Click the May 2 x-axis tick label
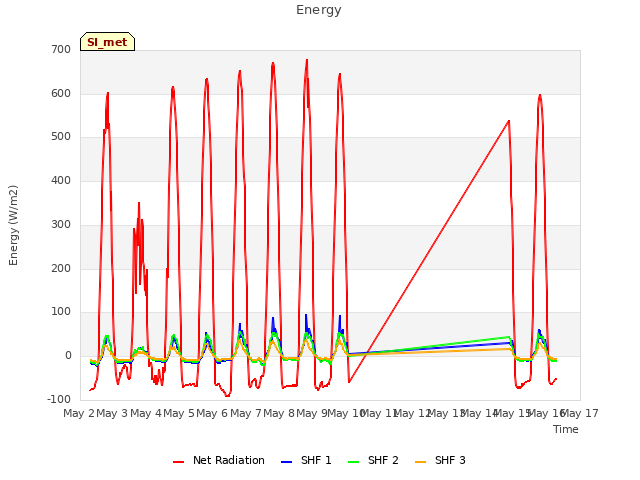 click(79, 413)
